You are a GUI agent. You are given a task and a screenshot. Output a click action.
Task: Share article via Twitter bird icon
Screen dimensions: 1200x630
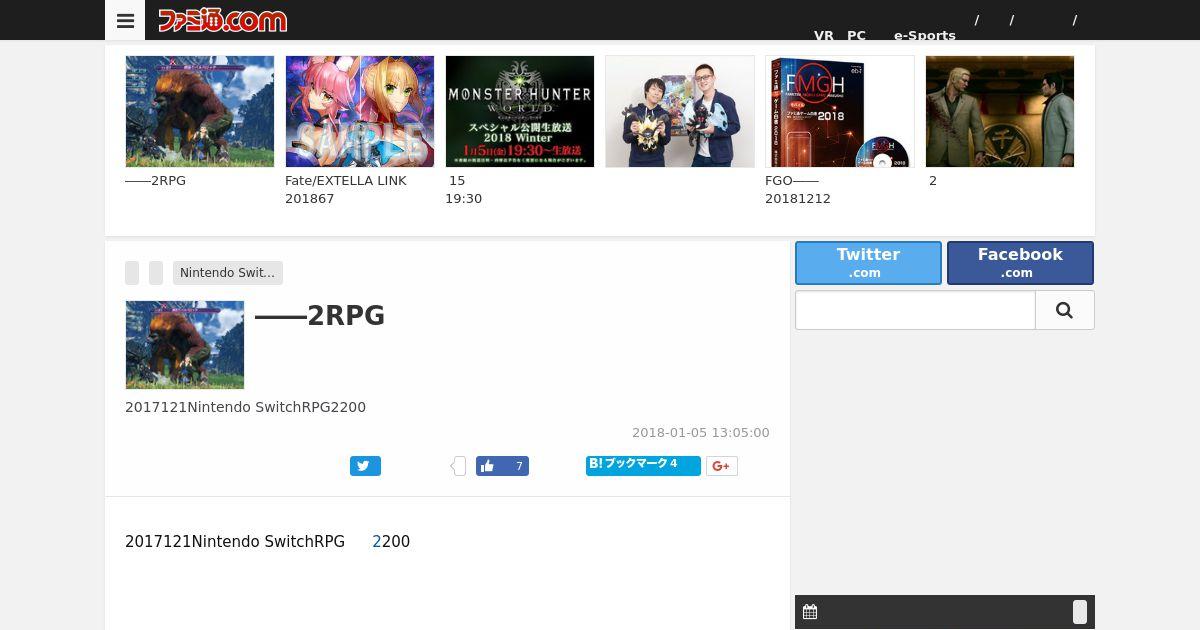[365, 466]
